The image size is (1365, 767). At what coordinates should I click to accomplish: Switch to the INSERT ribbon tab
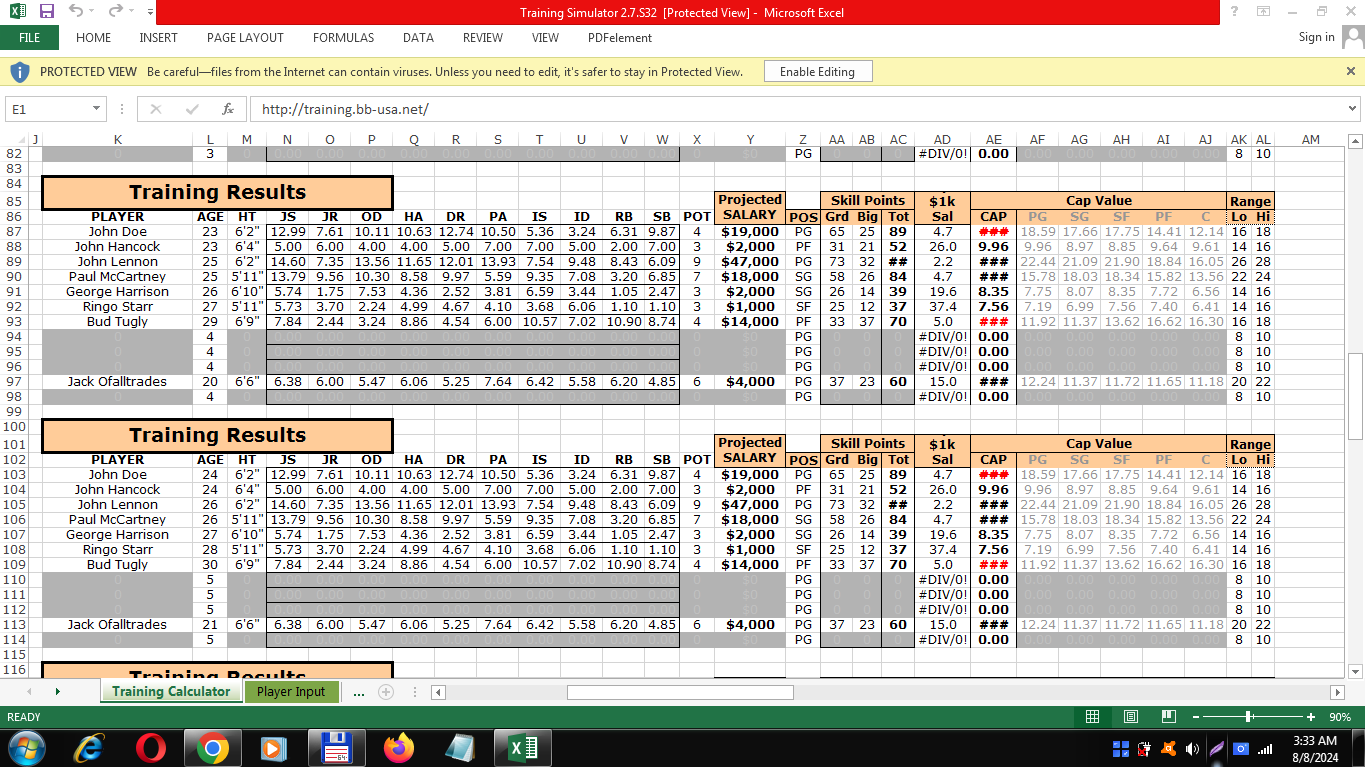pyautogui.click(x=158, y=38)
